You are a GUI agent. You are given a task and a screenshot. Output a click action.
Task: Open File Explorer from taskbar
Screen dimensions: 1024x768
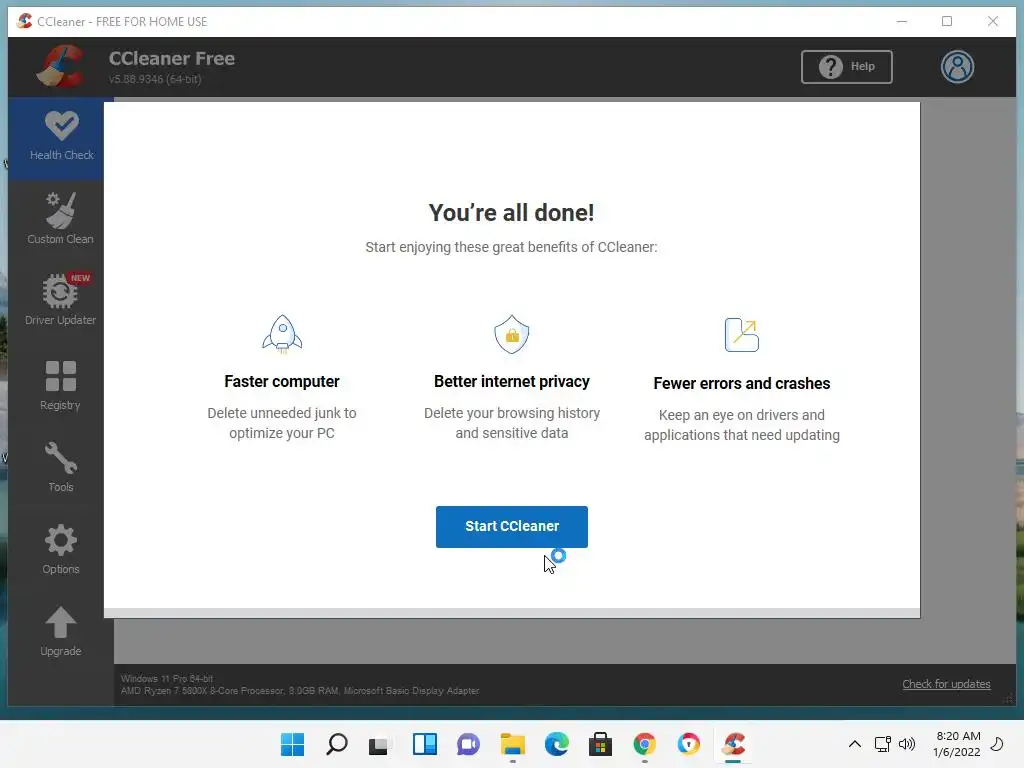[x=513, y=744]
